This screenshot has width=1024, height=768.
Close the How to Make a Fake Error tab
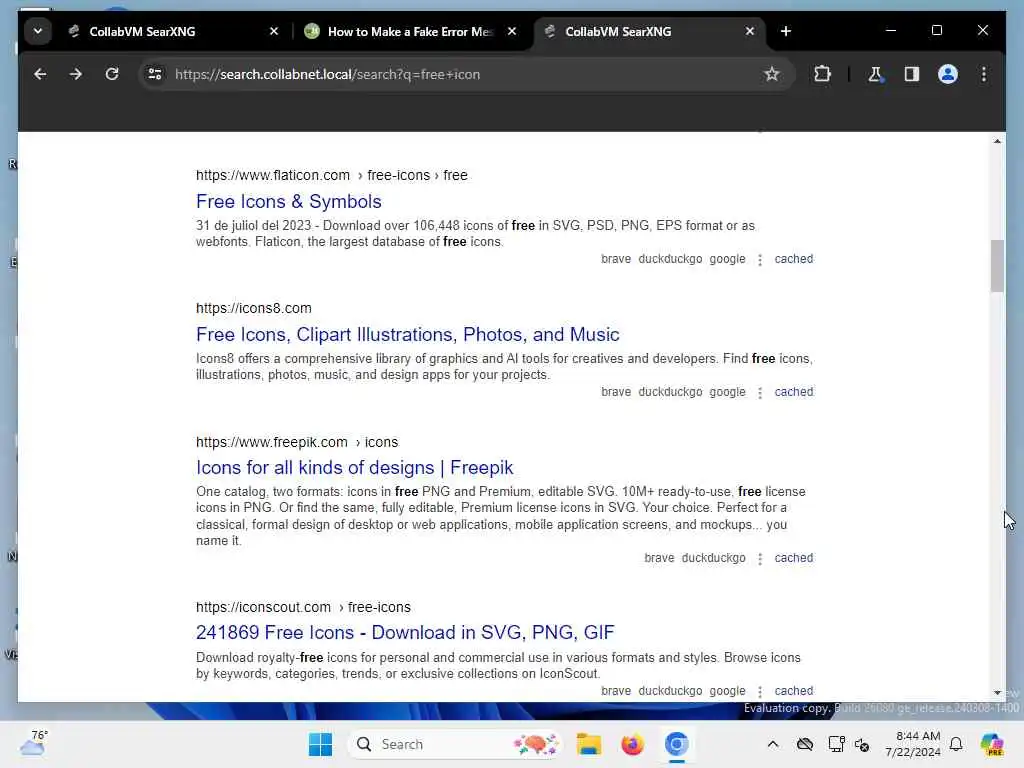[512, 31]
